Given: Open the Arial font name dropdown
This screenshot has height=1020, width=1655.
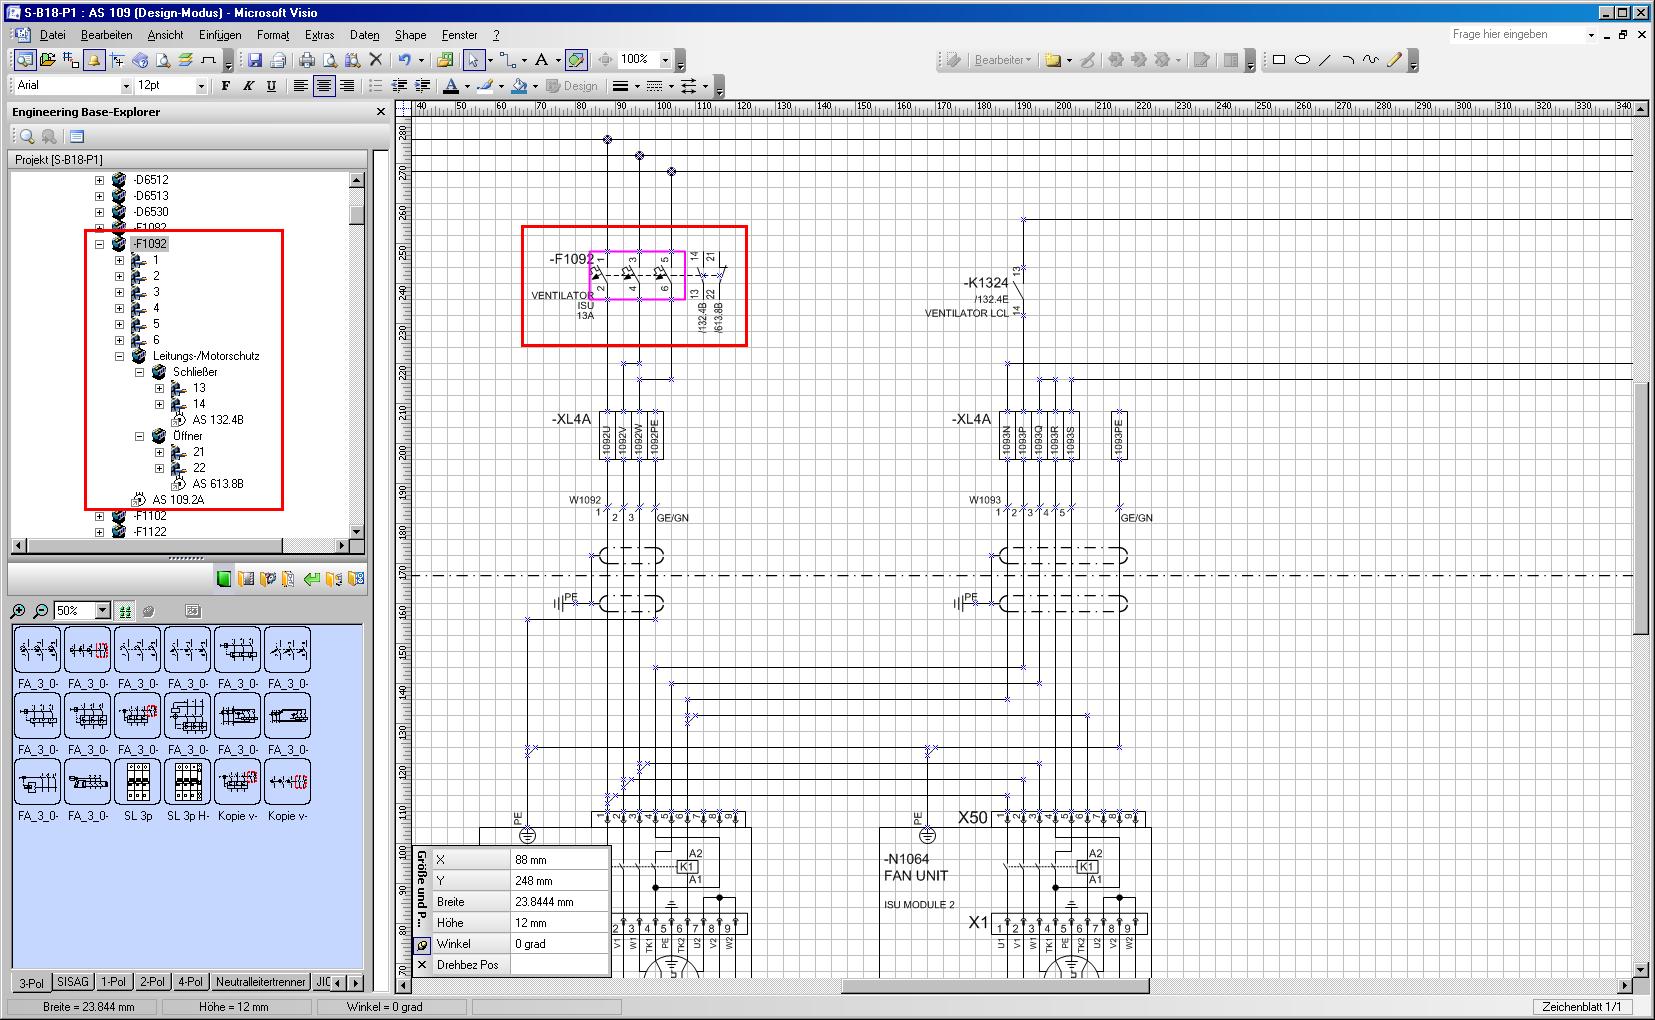Looking at the screenshot, I should pyautogui.click(x=126, y=86).
